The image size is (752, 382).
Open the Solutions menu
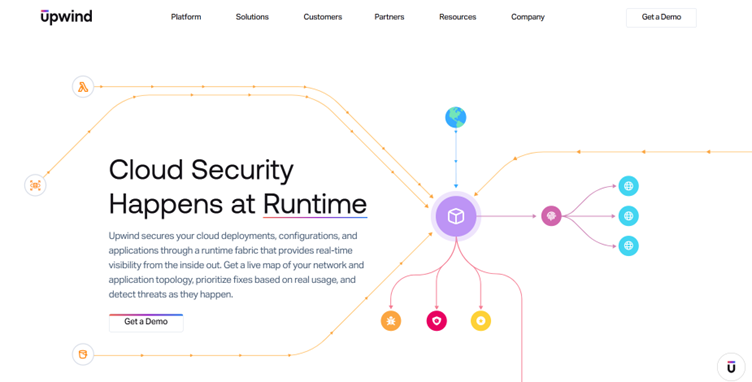[252, 17]
